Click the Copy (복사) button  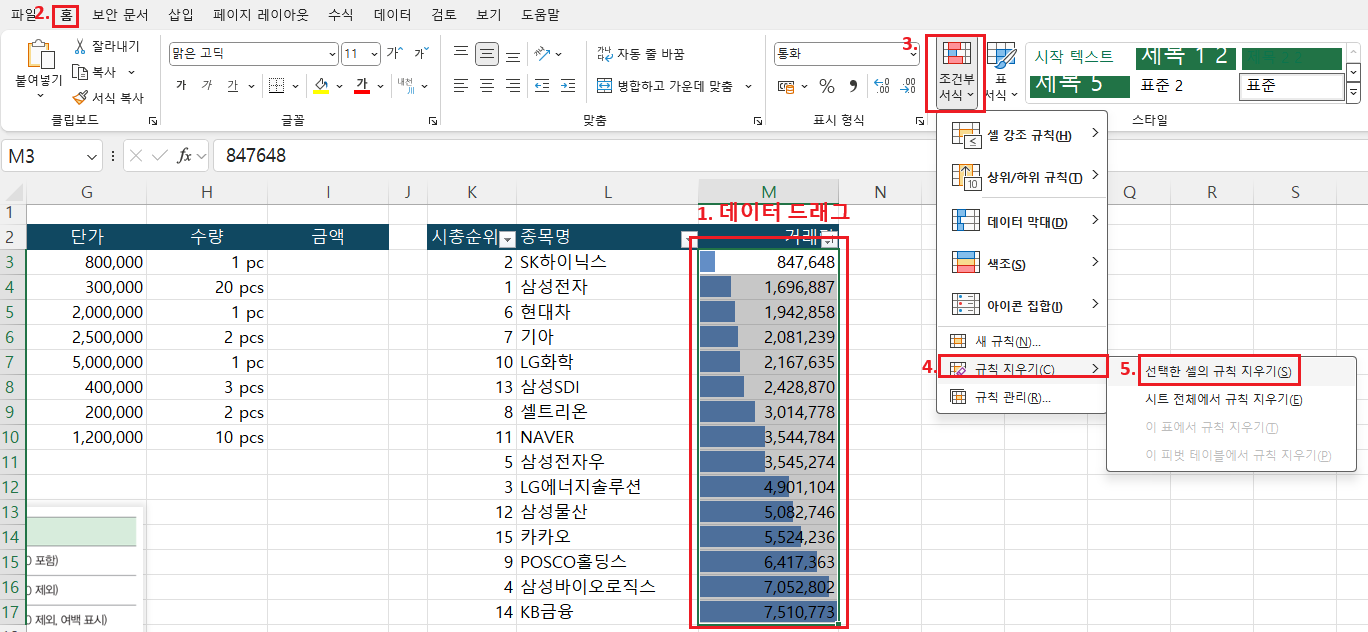pos(96,72)
